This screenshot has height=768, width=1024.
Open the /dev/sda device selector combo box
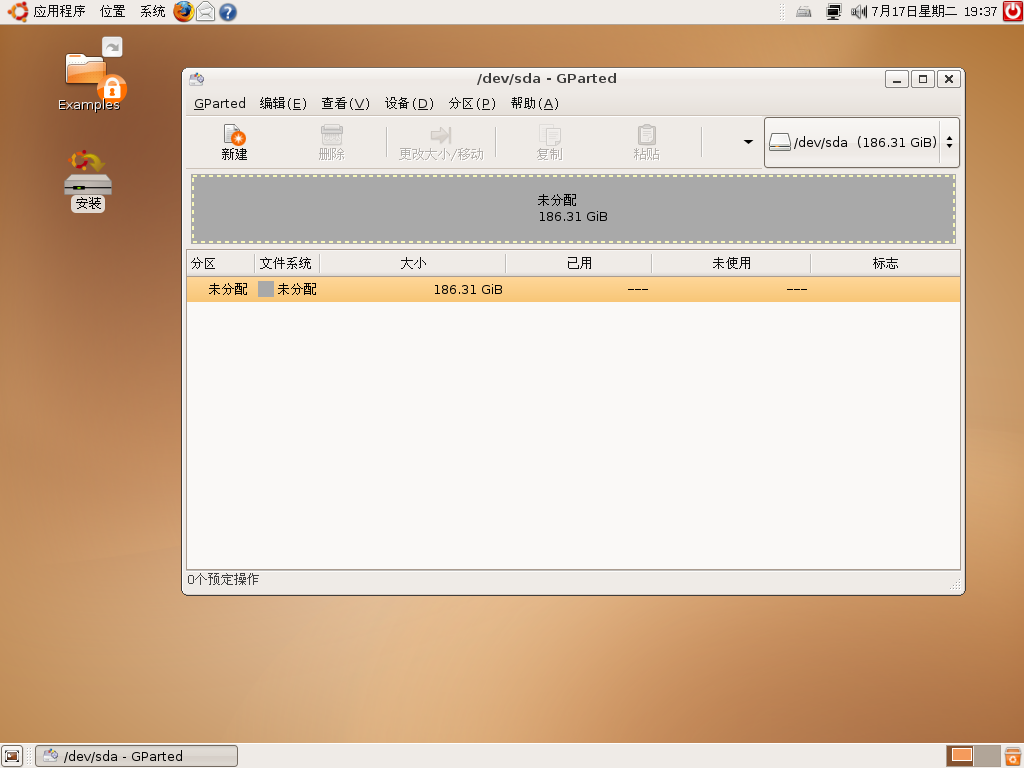(861, 142)
